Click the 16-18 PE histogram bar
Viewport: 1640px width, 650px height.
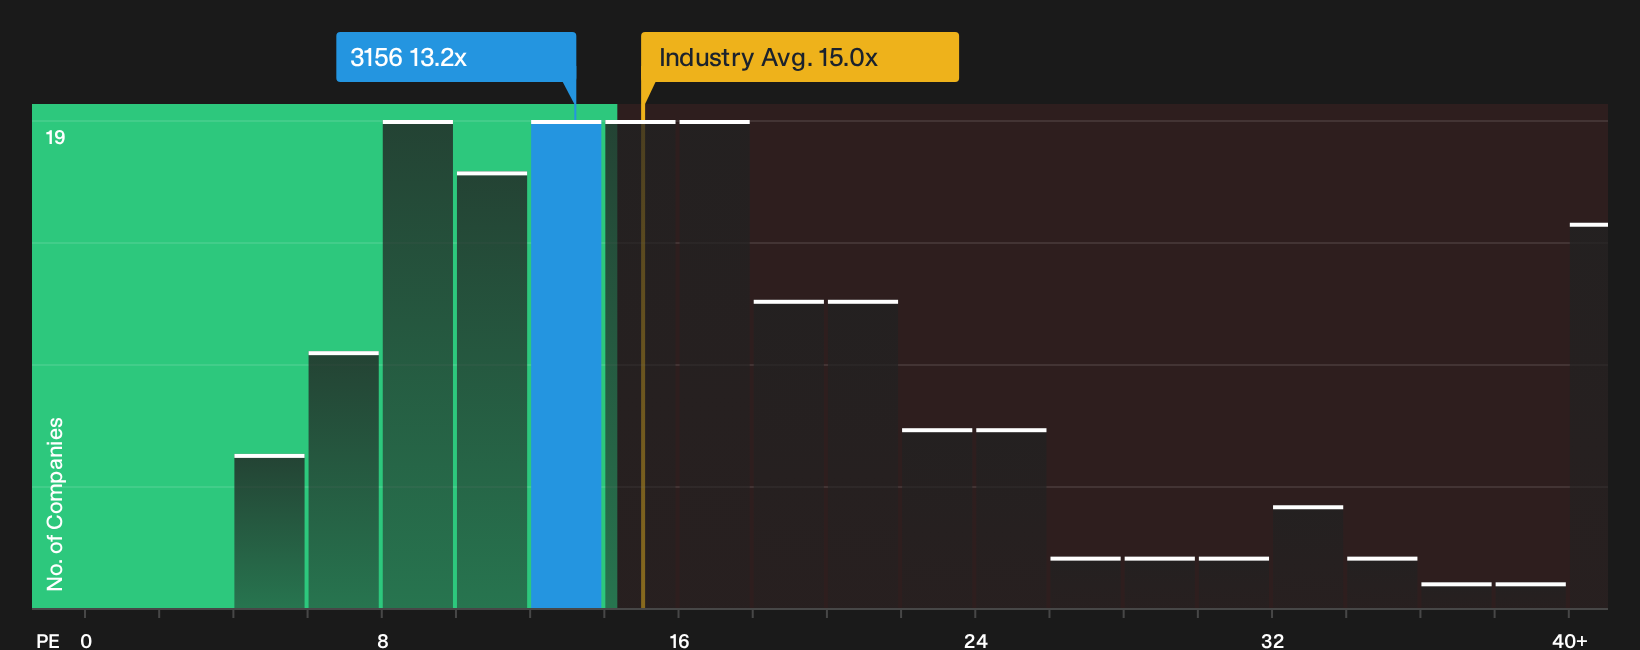click(x=715, y=364)
